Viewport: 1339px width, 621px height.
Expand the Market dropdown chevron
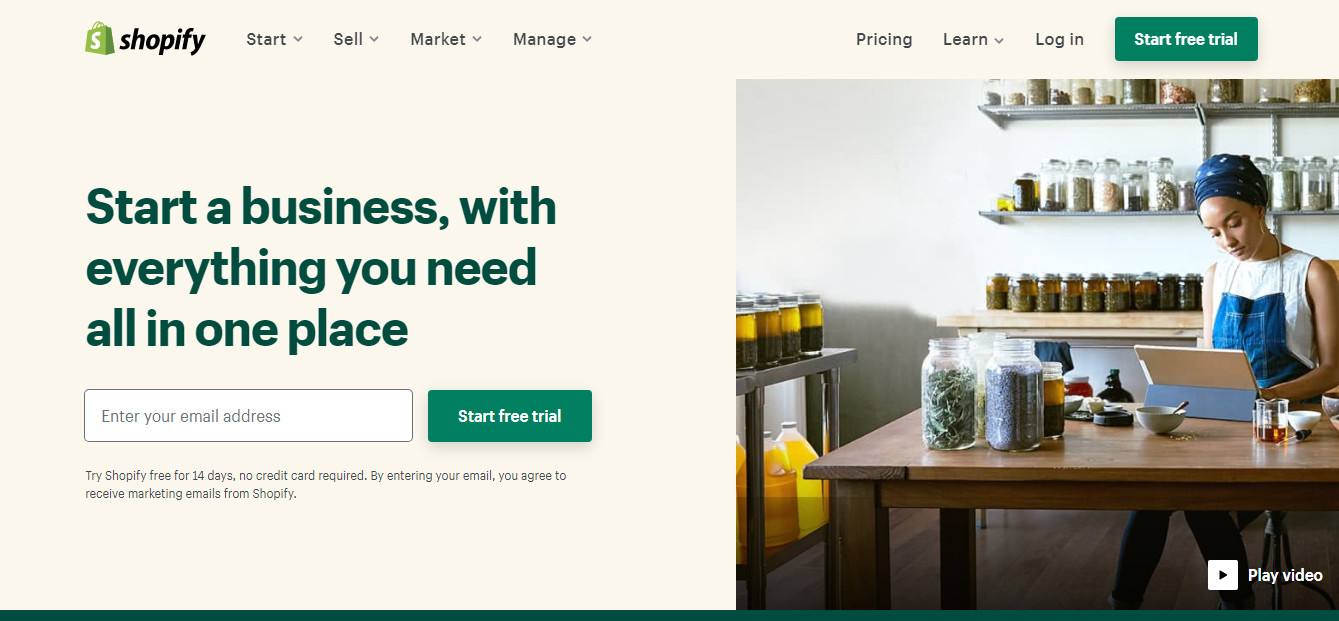tap(477, 39)
